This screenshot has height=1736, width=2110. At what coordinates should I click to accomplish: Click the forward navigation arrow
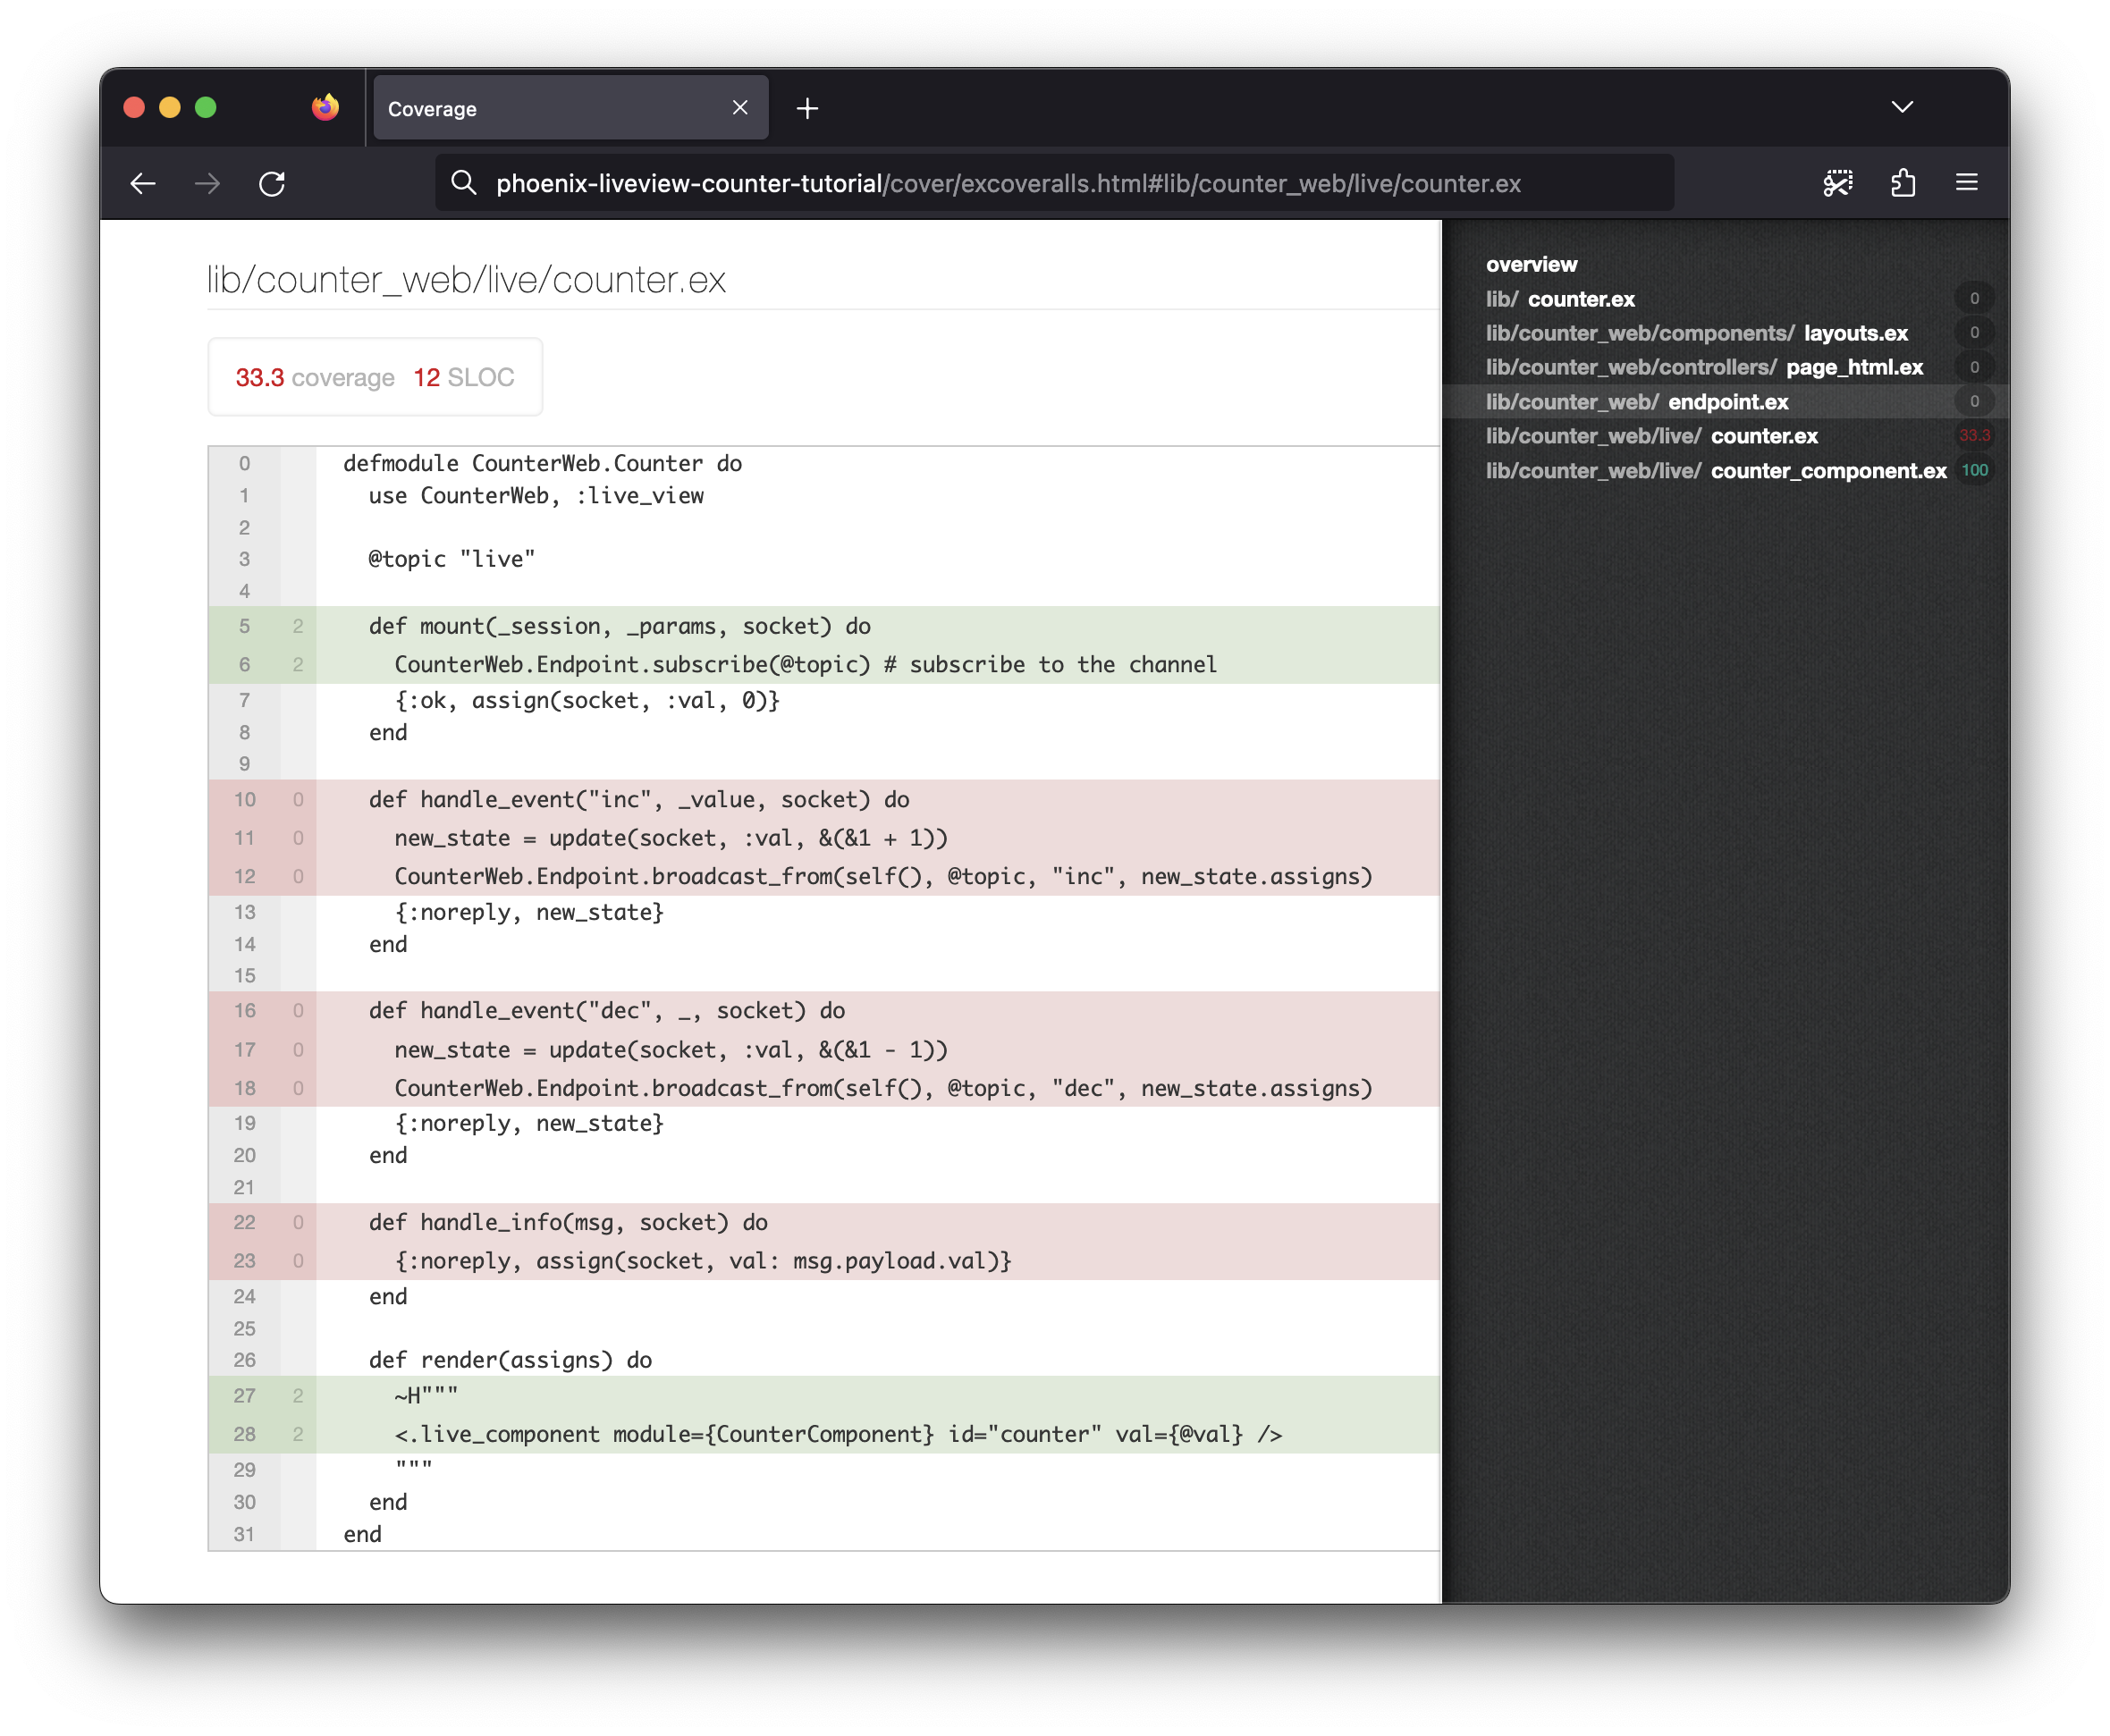pyautogui.click(x=207, y=183)
